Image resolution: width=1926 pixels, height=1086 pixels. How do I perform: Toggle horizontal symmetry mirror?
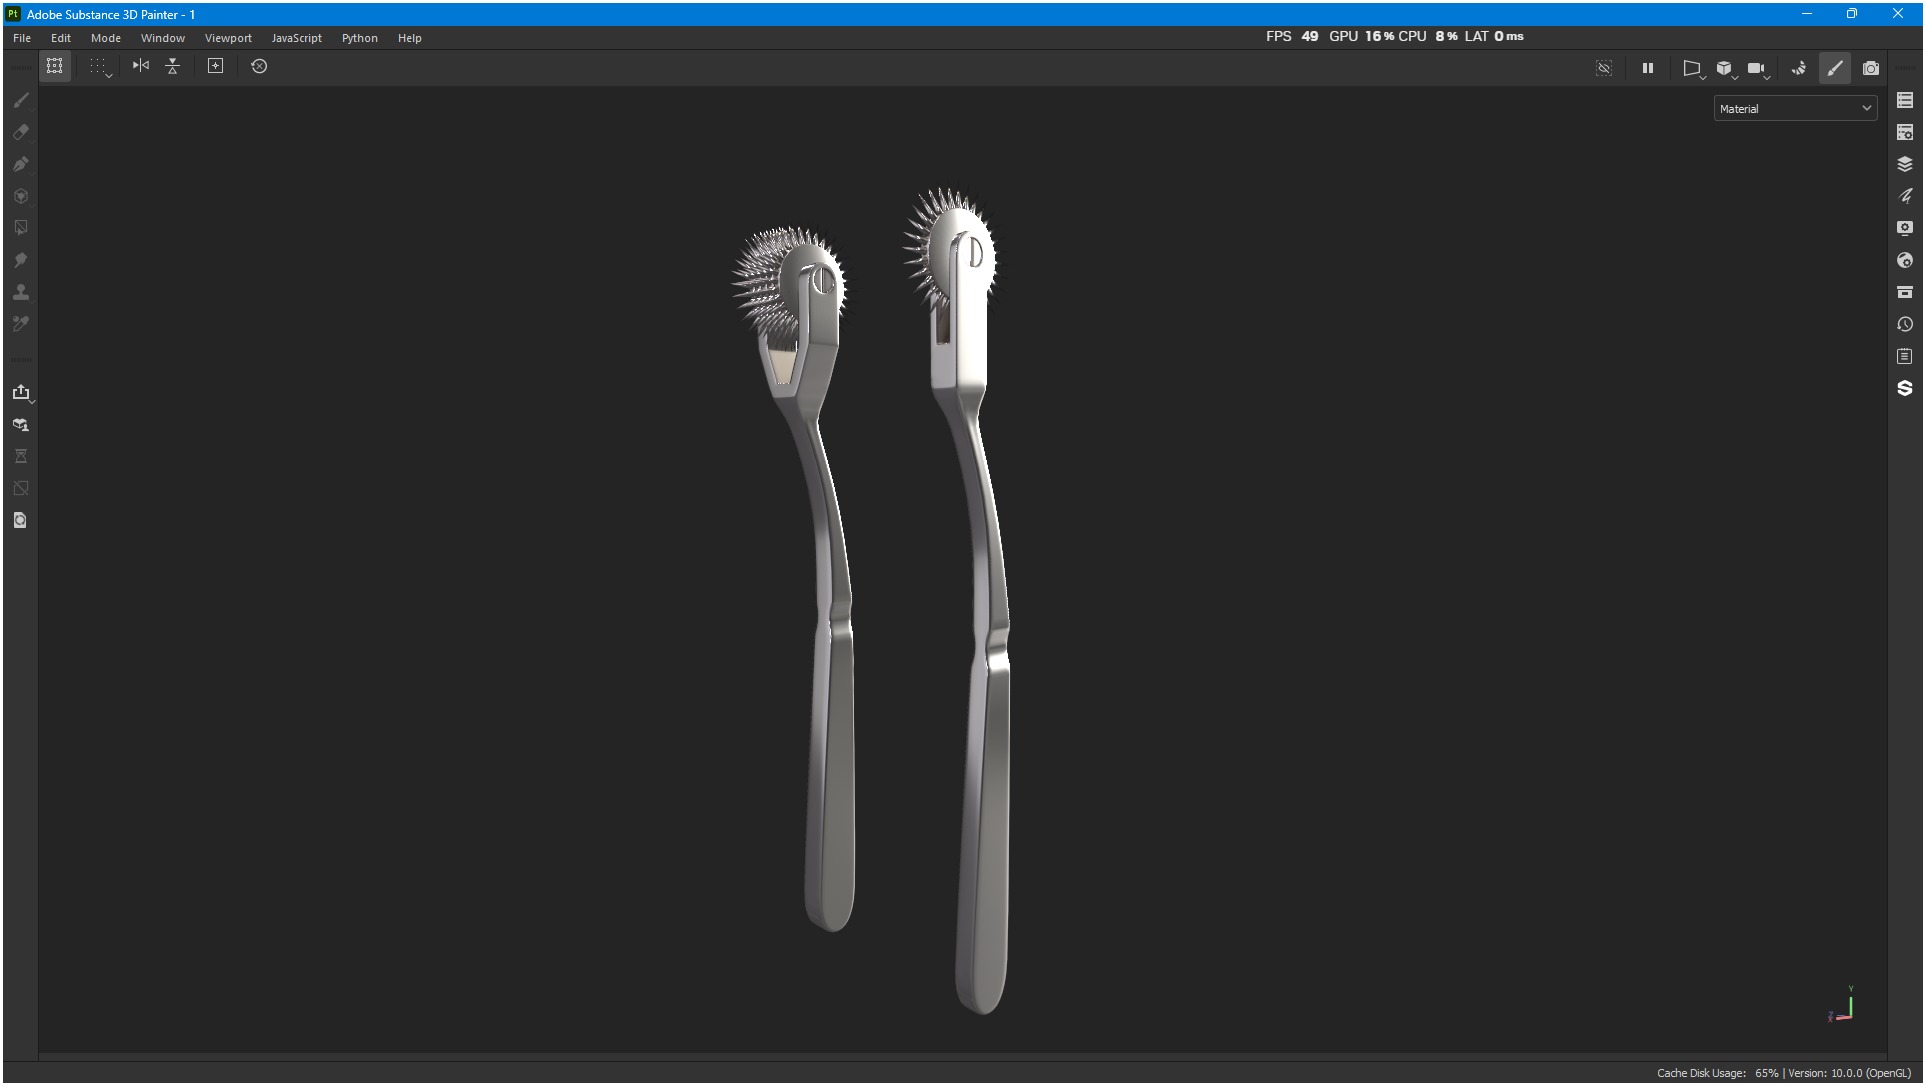click(x=141, y=66)
